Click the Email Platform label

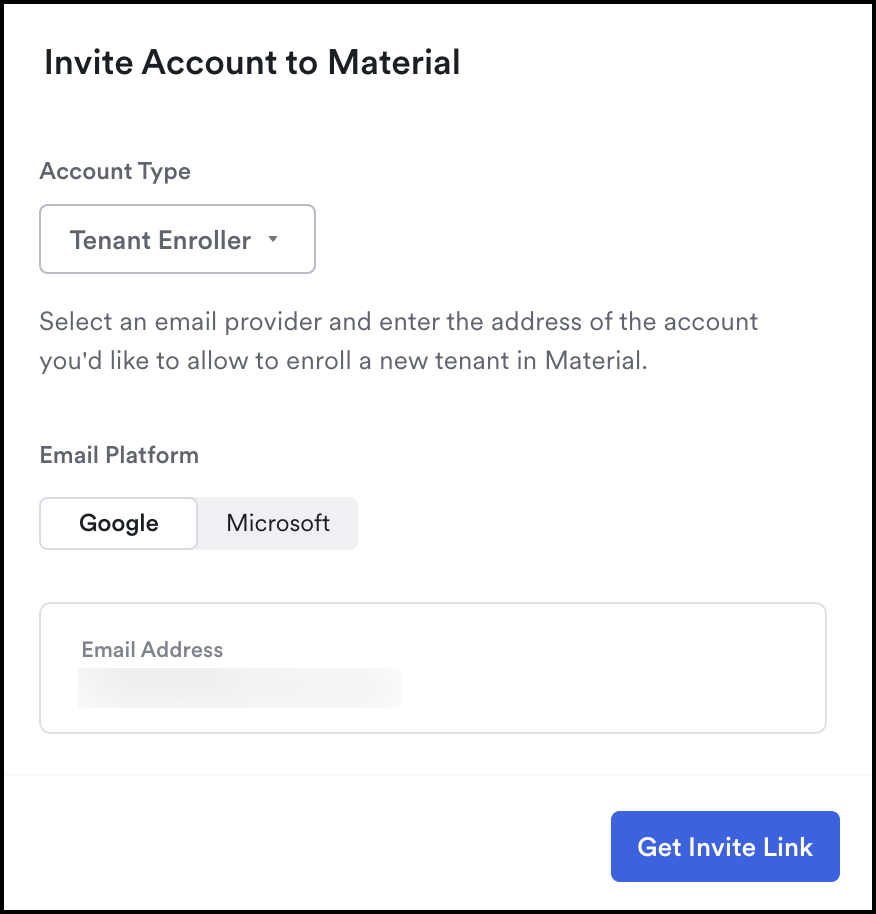click(x=119, y=455)
